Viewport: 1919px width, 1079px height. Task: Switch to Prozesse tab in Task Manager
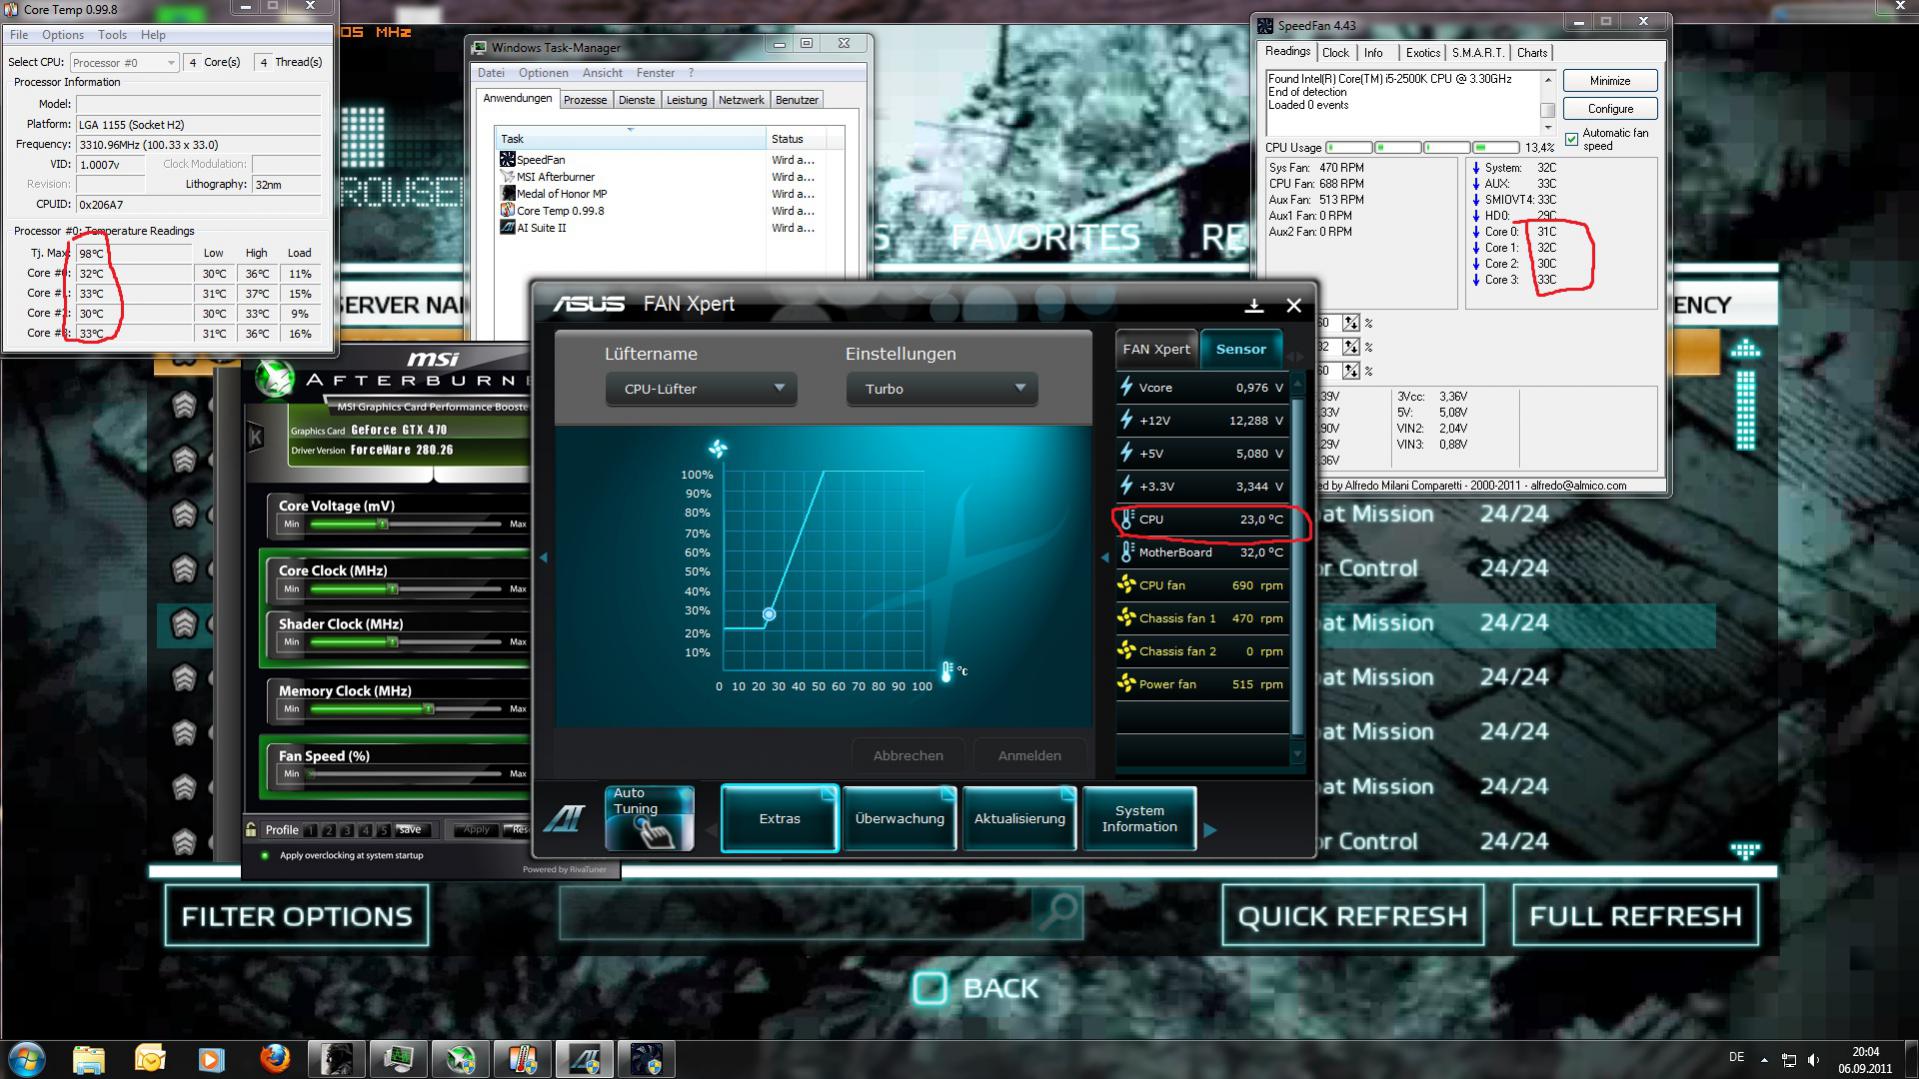click(585, 100)
